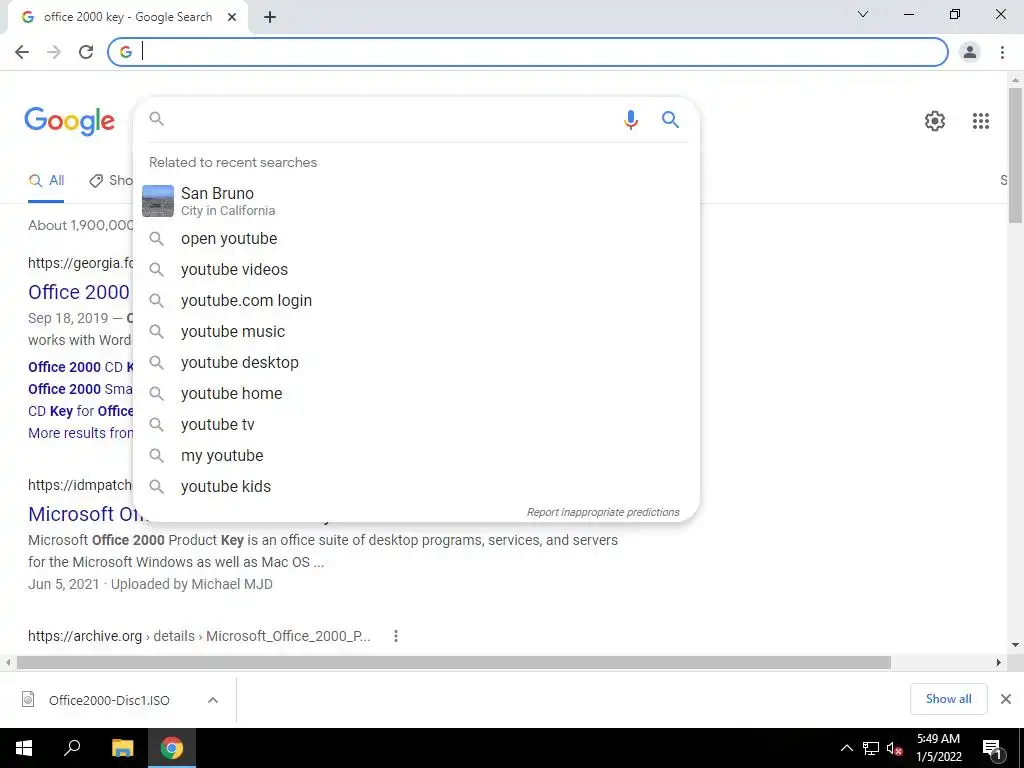
Task: Switch to the All results tab
Action: click(46, 181)
